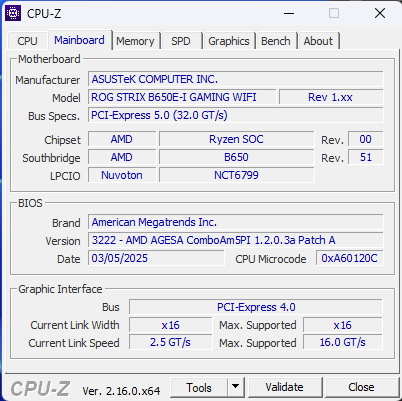
Task: Click the Graphic Interface Bus PCI-Express 4.0
Action: click(x=256, y=307)
